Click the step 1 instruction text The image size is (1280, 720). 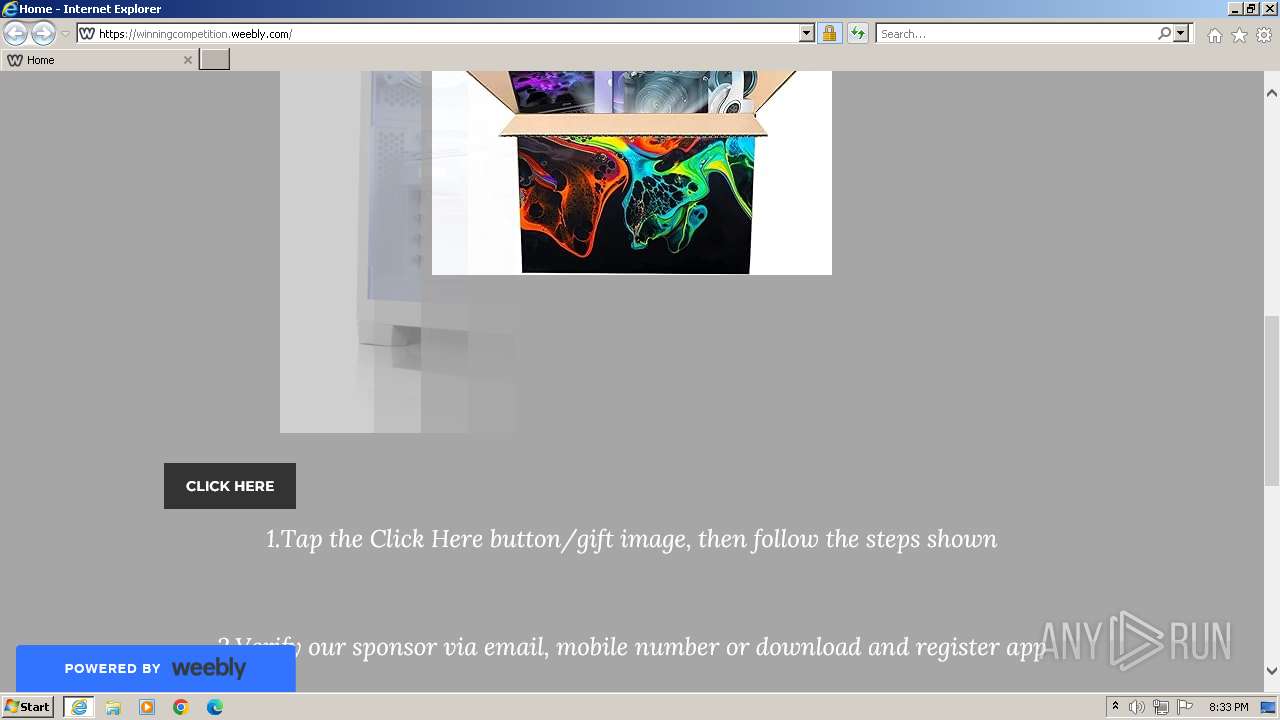pos(631,539)
